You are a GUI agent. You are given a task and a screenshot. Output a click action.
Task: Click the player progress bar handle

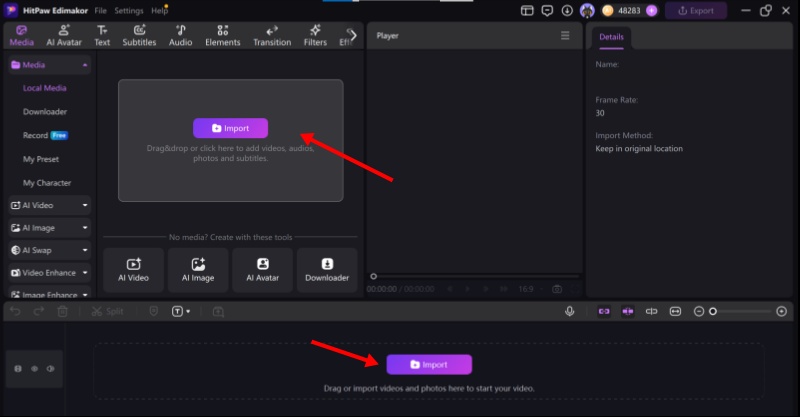[x=373, y=276]
